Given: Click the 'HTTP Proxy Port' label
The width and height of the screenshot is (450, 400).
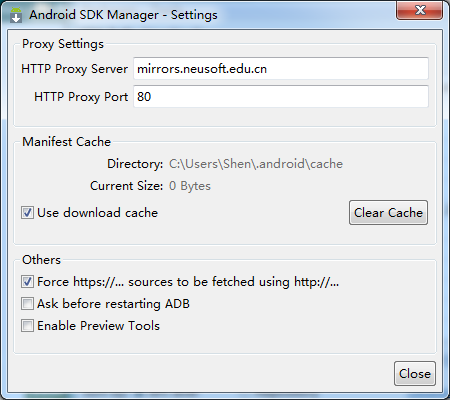Looking at the screenshot, I should point(81,97).
